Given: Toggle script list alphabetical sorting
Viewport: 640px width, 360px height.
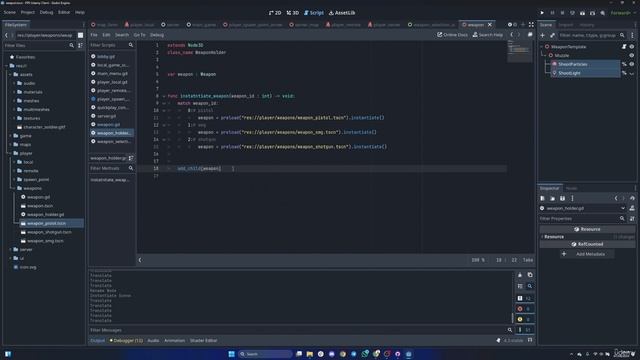Looking at the screenshot, I should [131, 158].
